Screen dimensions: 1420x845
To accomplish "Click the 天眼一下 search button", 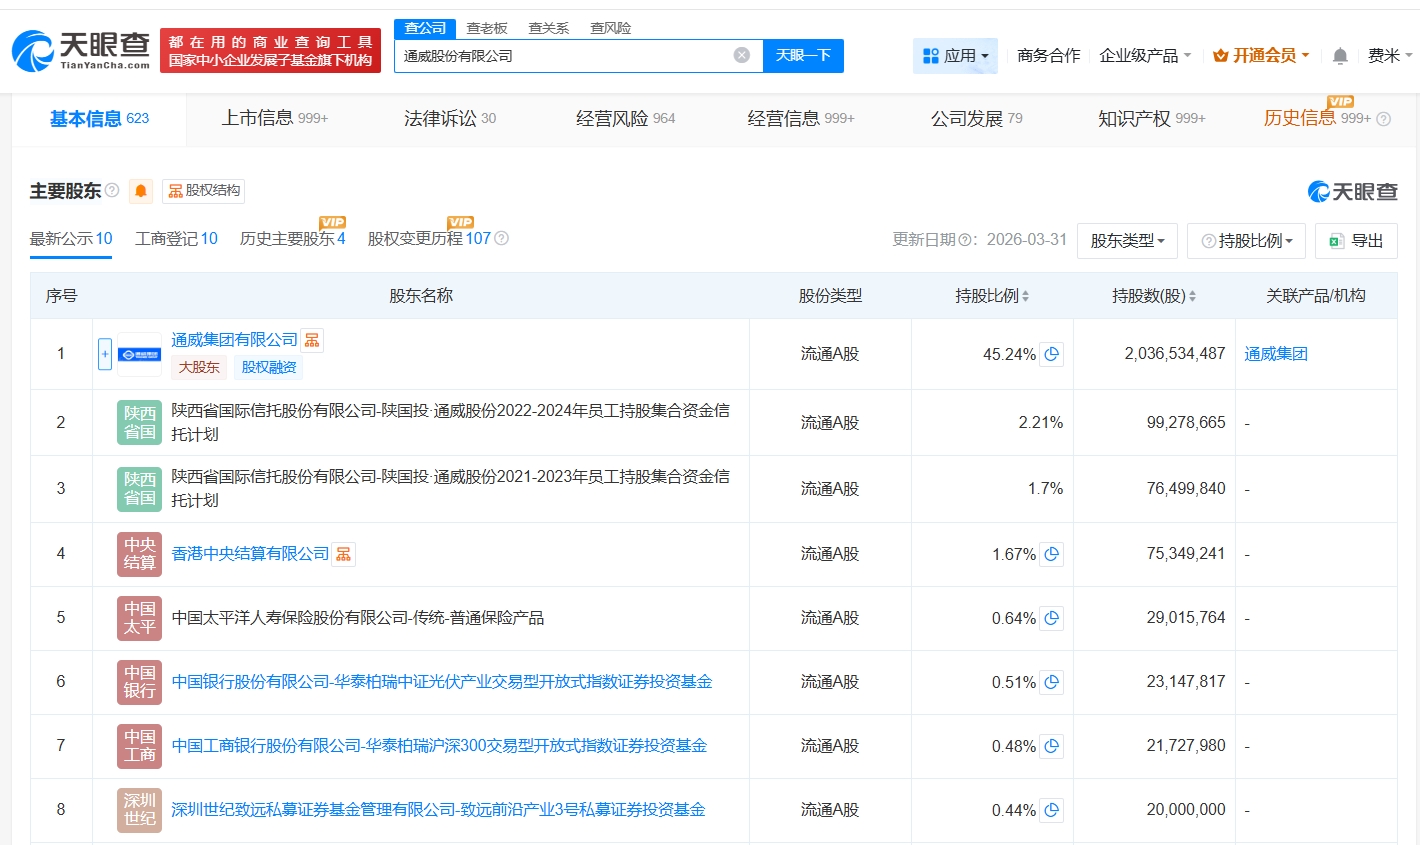I will [x=803, y=56].
